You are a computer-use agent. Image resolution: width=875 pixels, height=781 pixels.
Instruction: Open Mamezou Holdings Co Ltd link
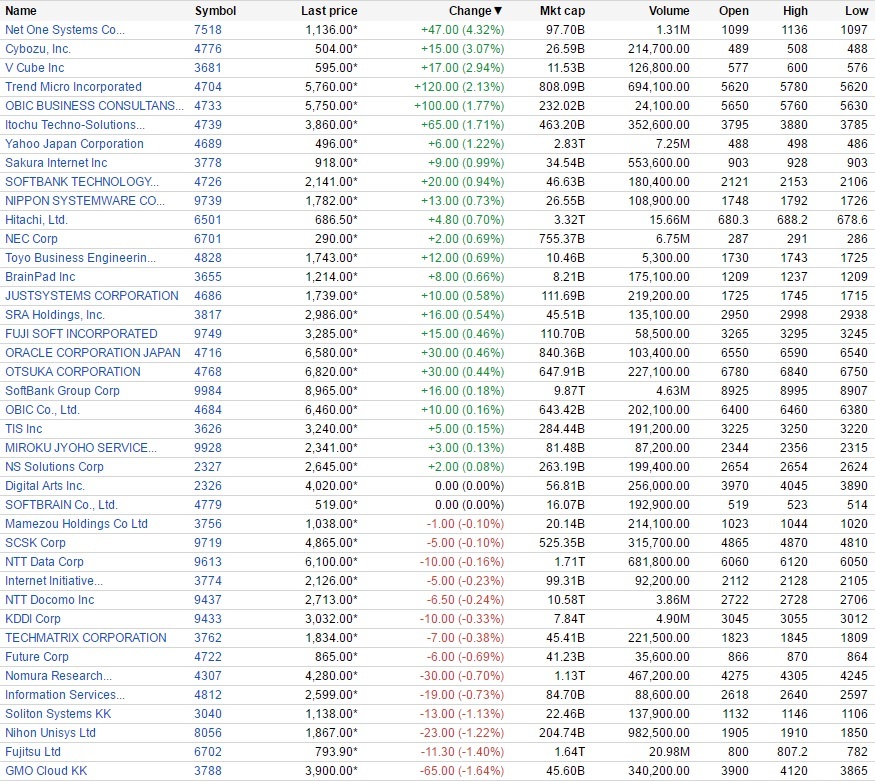[x=76, y=523]
